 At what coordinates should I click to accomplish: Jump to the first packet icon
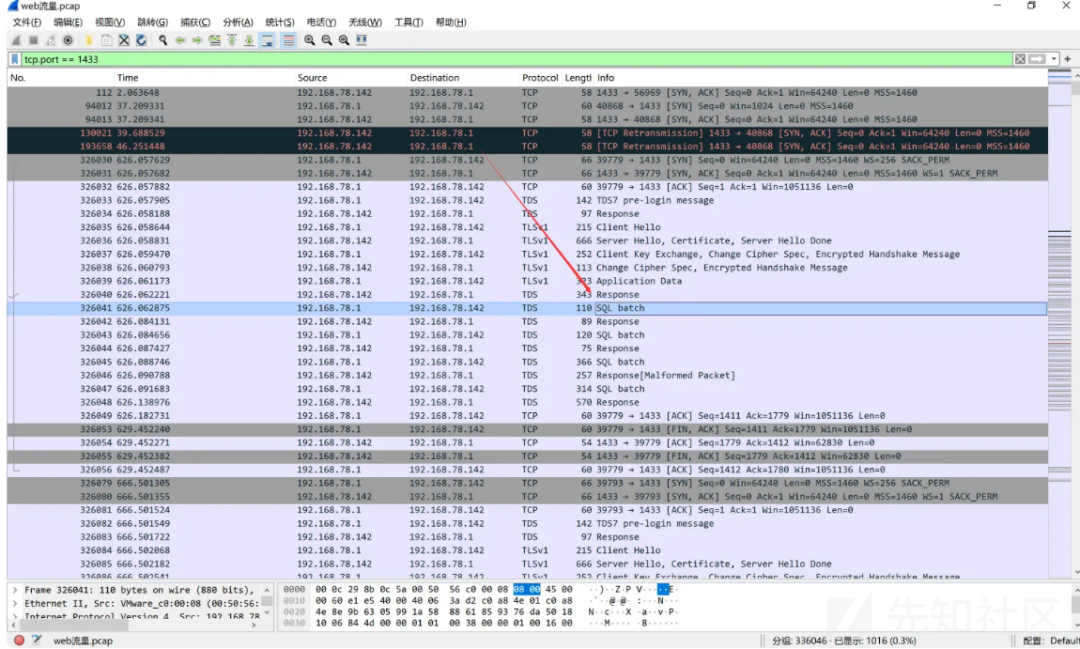pyautogui.click(x=232, y=41)
